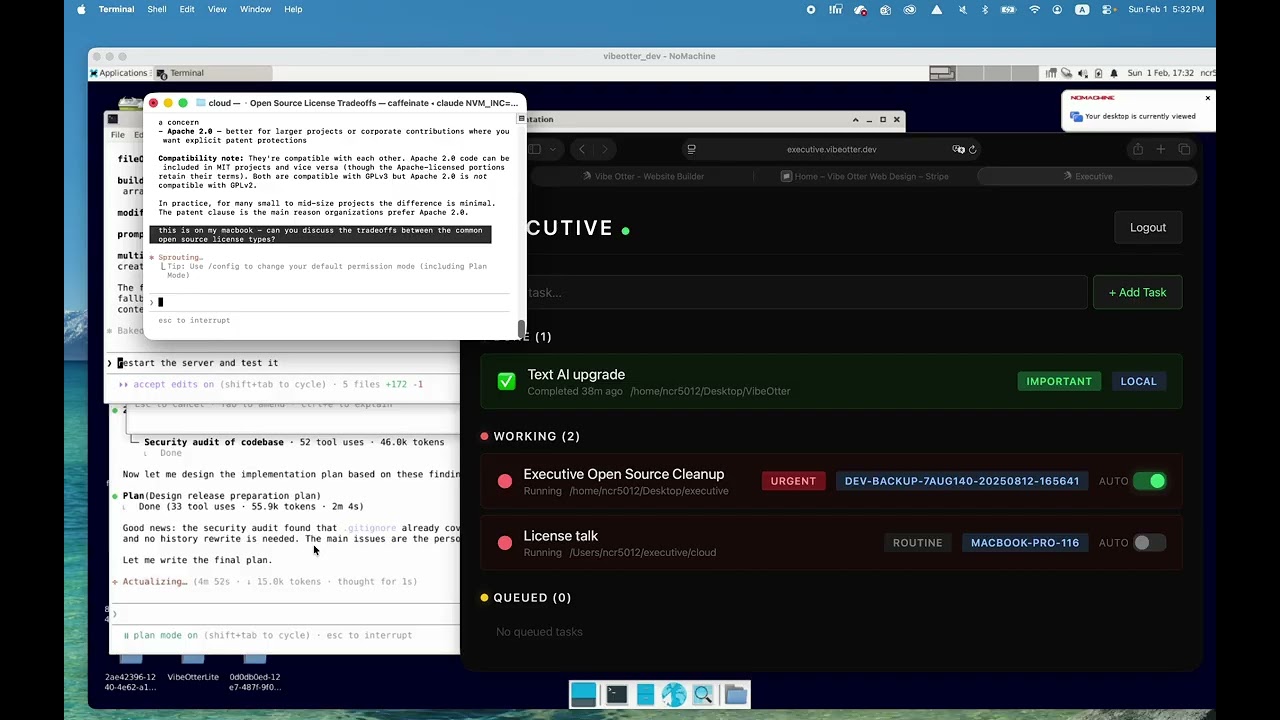
Task: Reload the executive.vibeotter.dev page
Action: 972,149
